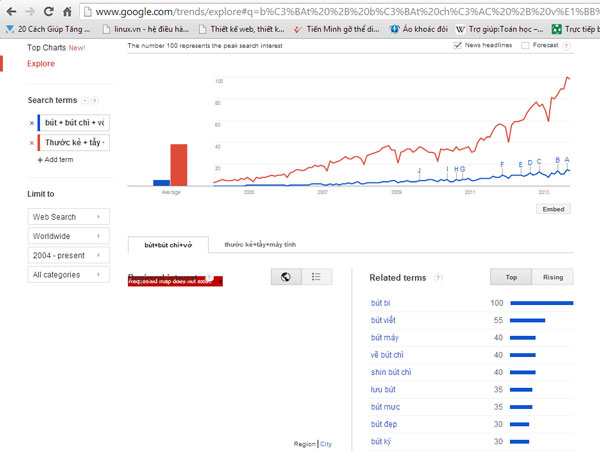Open the 'Tiến Minh gỡ thế đi...' bookmark

point(337,29)
